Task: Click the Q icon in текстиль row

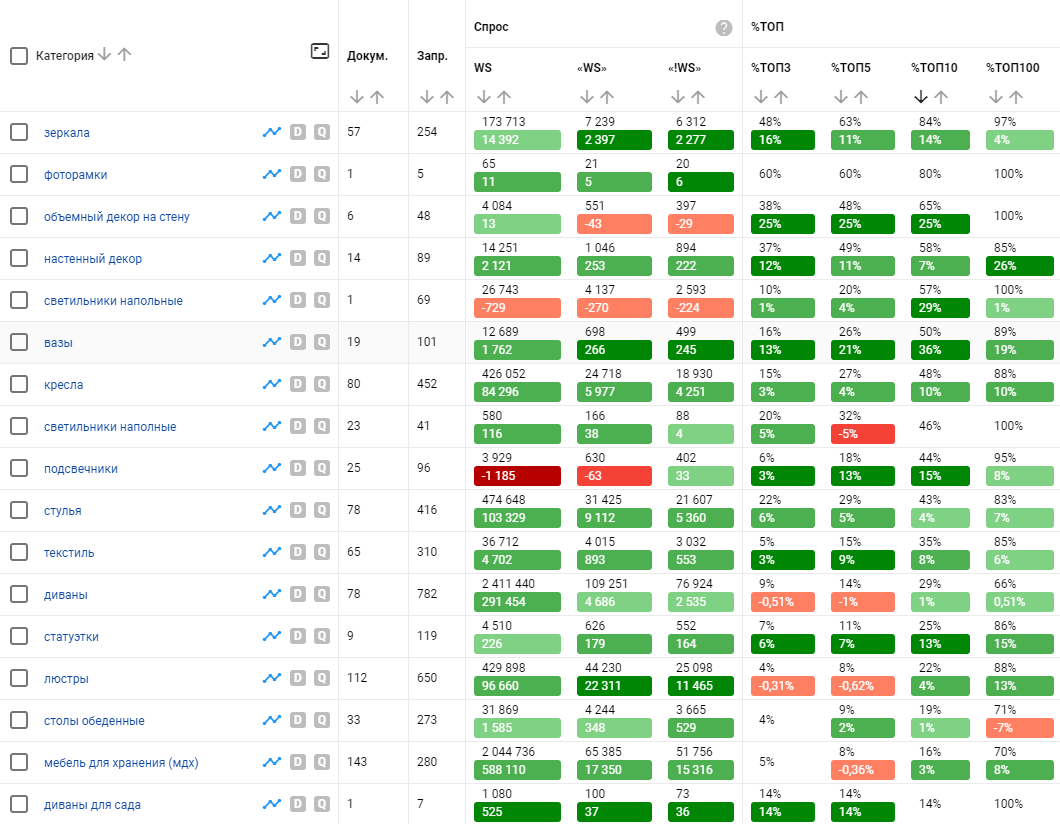Action: click(x=321, y=552)
